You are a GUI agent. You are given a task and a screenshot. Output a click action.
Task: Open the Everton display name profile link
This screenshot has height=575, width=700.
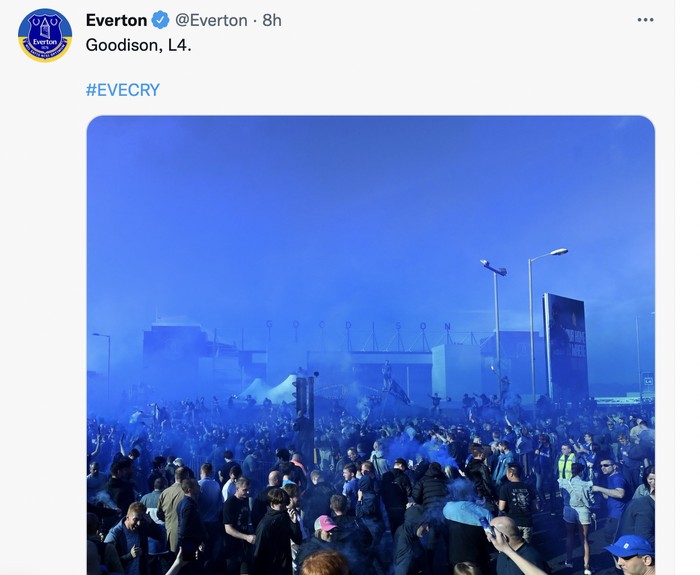pyautogui.click(x=116, y=20)
